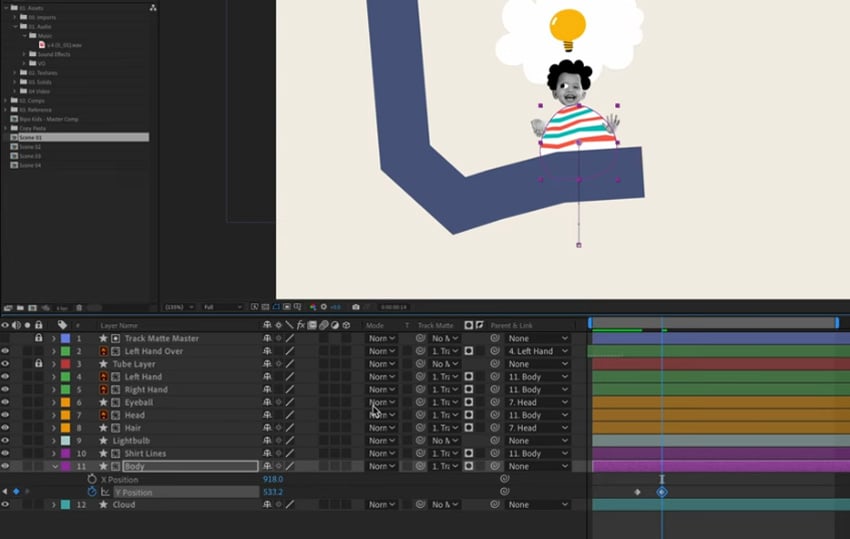Unlock the Track Matte Master layer

coord(38,338)
